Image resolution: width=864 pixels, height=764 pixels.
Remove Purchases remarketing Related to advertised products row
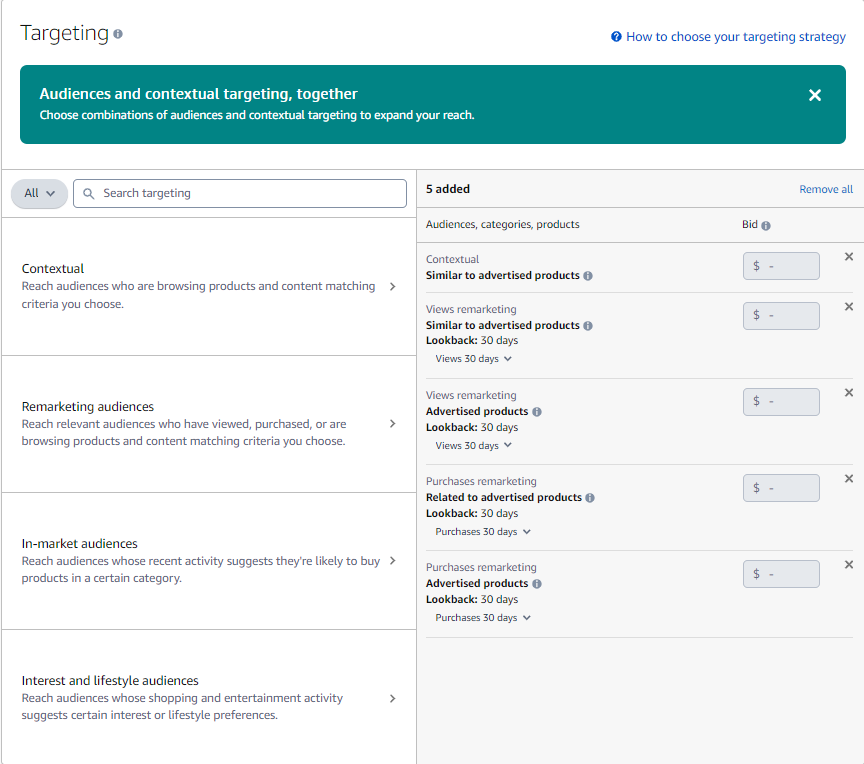[849, 479]
